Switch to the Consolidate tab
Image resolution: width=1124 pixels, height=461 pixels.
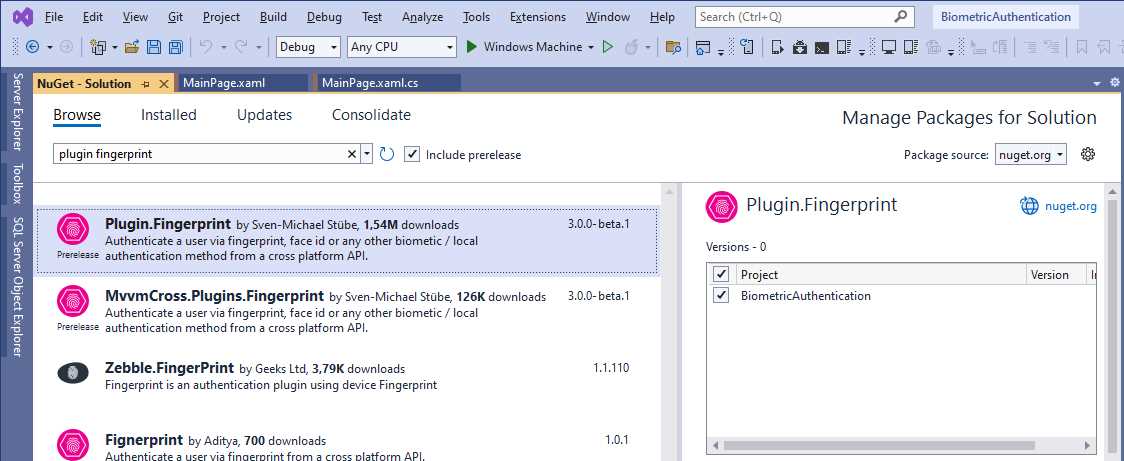coord(371,115)
